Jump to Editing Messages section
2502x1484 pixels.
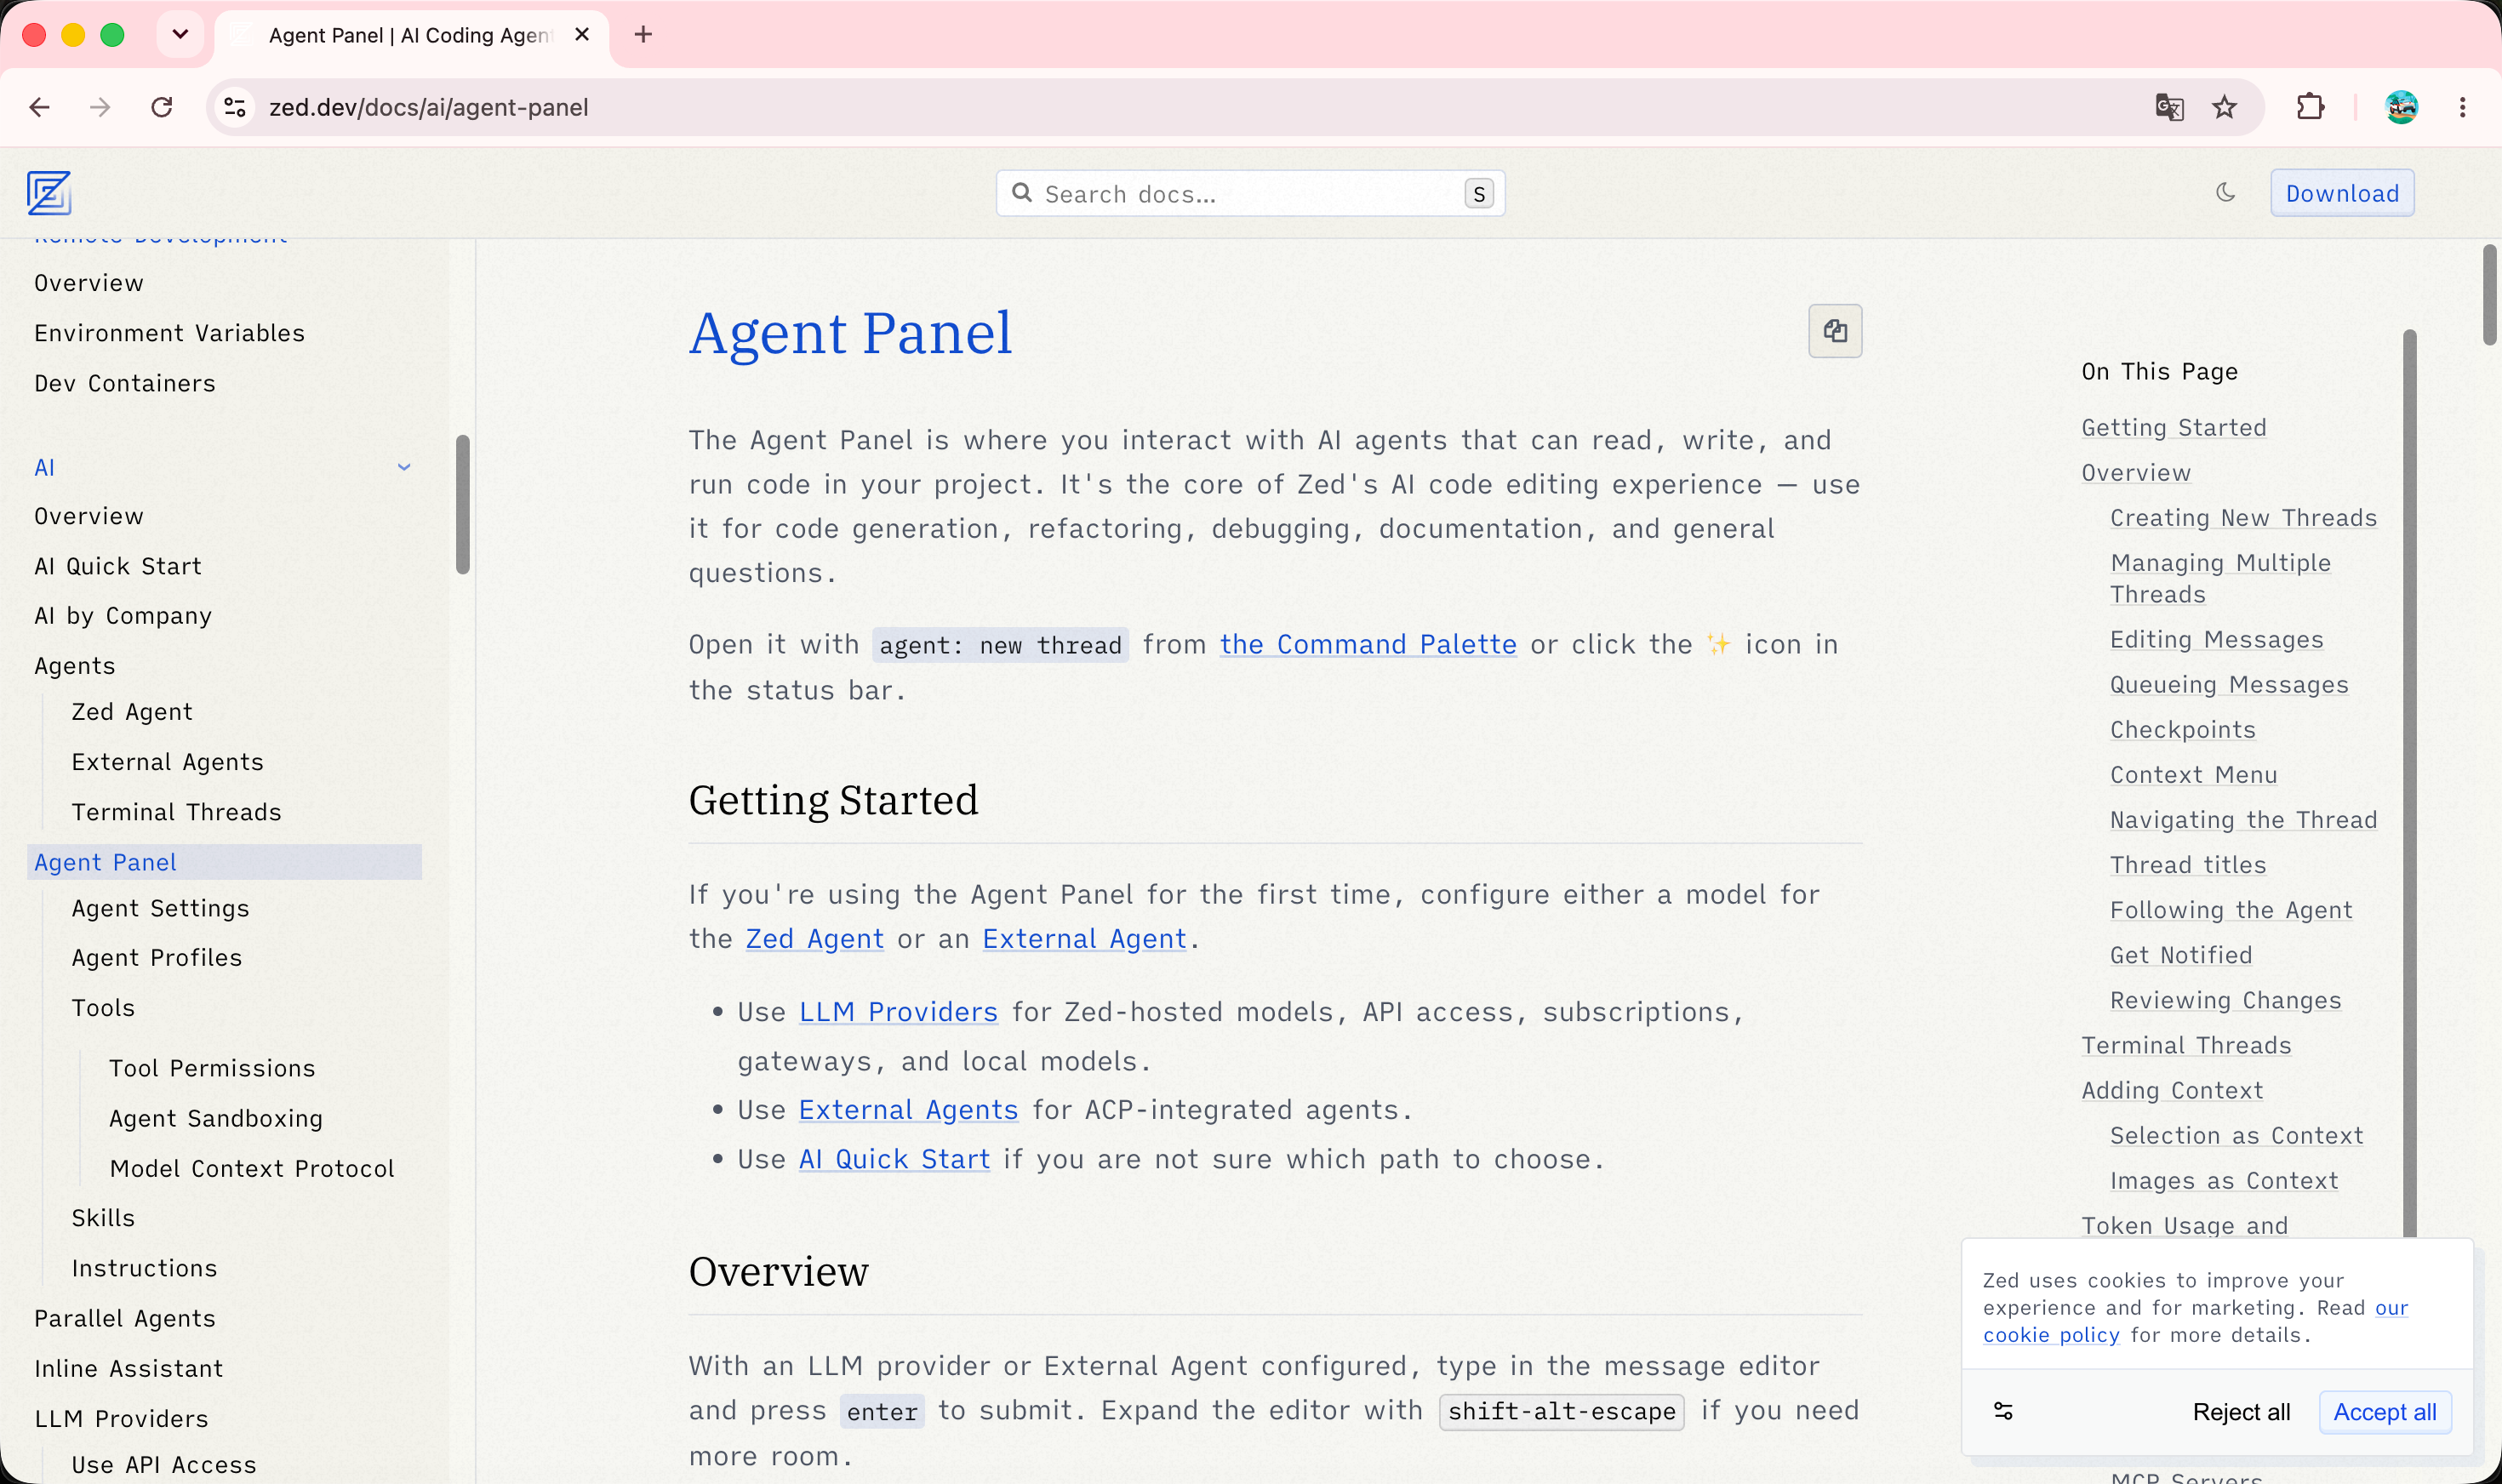[x=2216, y=639]
